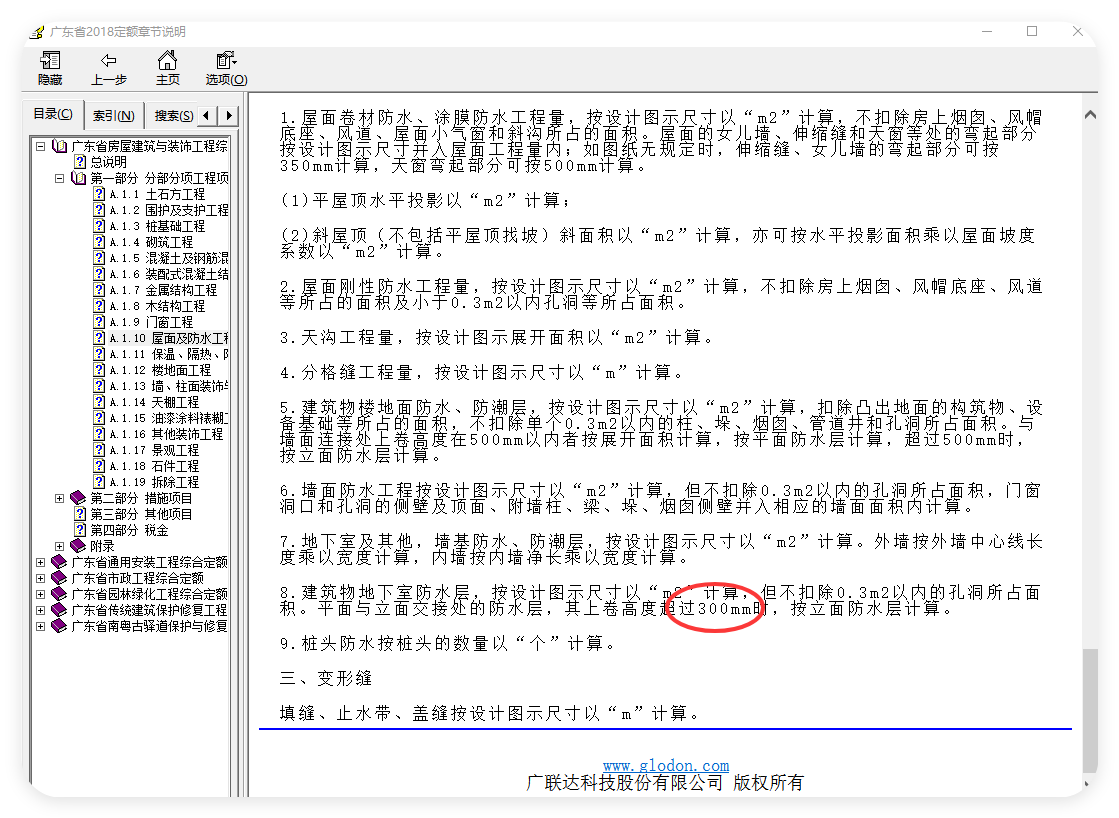
Task: Switch to the 索引(N) tab
Action: [113, 116]
